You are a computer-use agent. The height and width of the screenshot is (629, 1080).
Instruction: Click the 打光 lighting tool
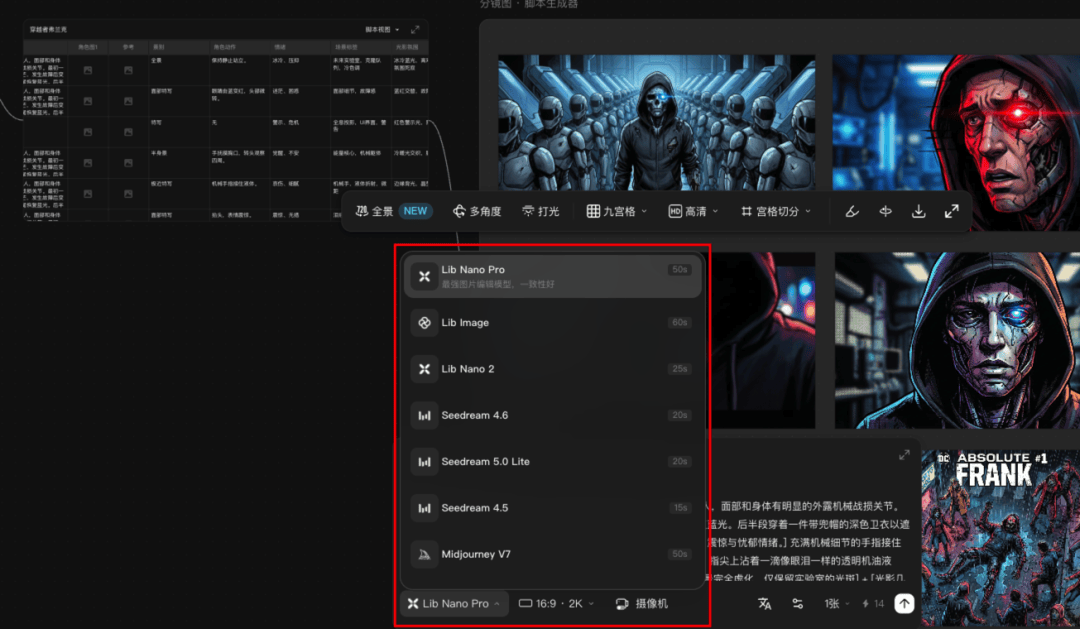pos(541,212)
